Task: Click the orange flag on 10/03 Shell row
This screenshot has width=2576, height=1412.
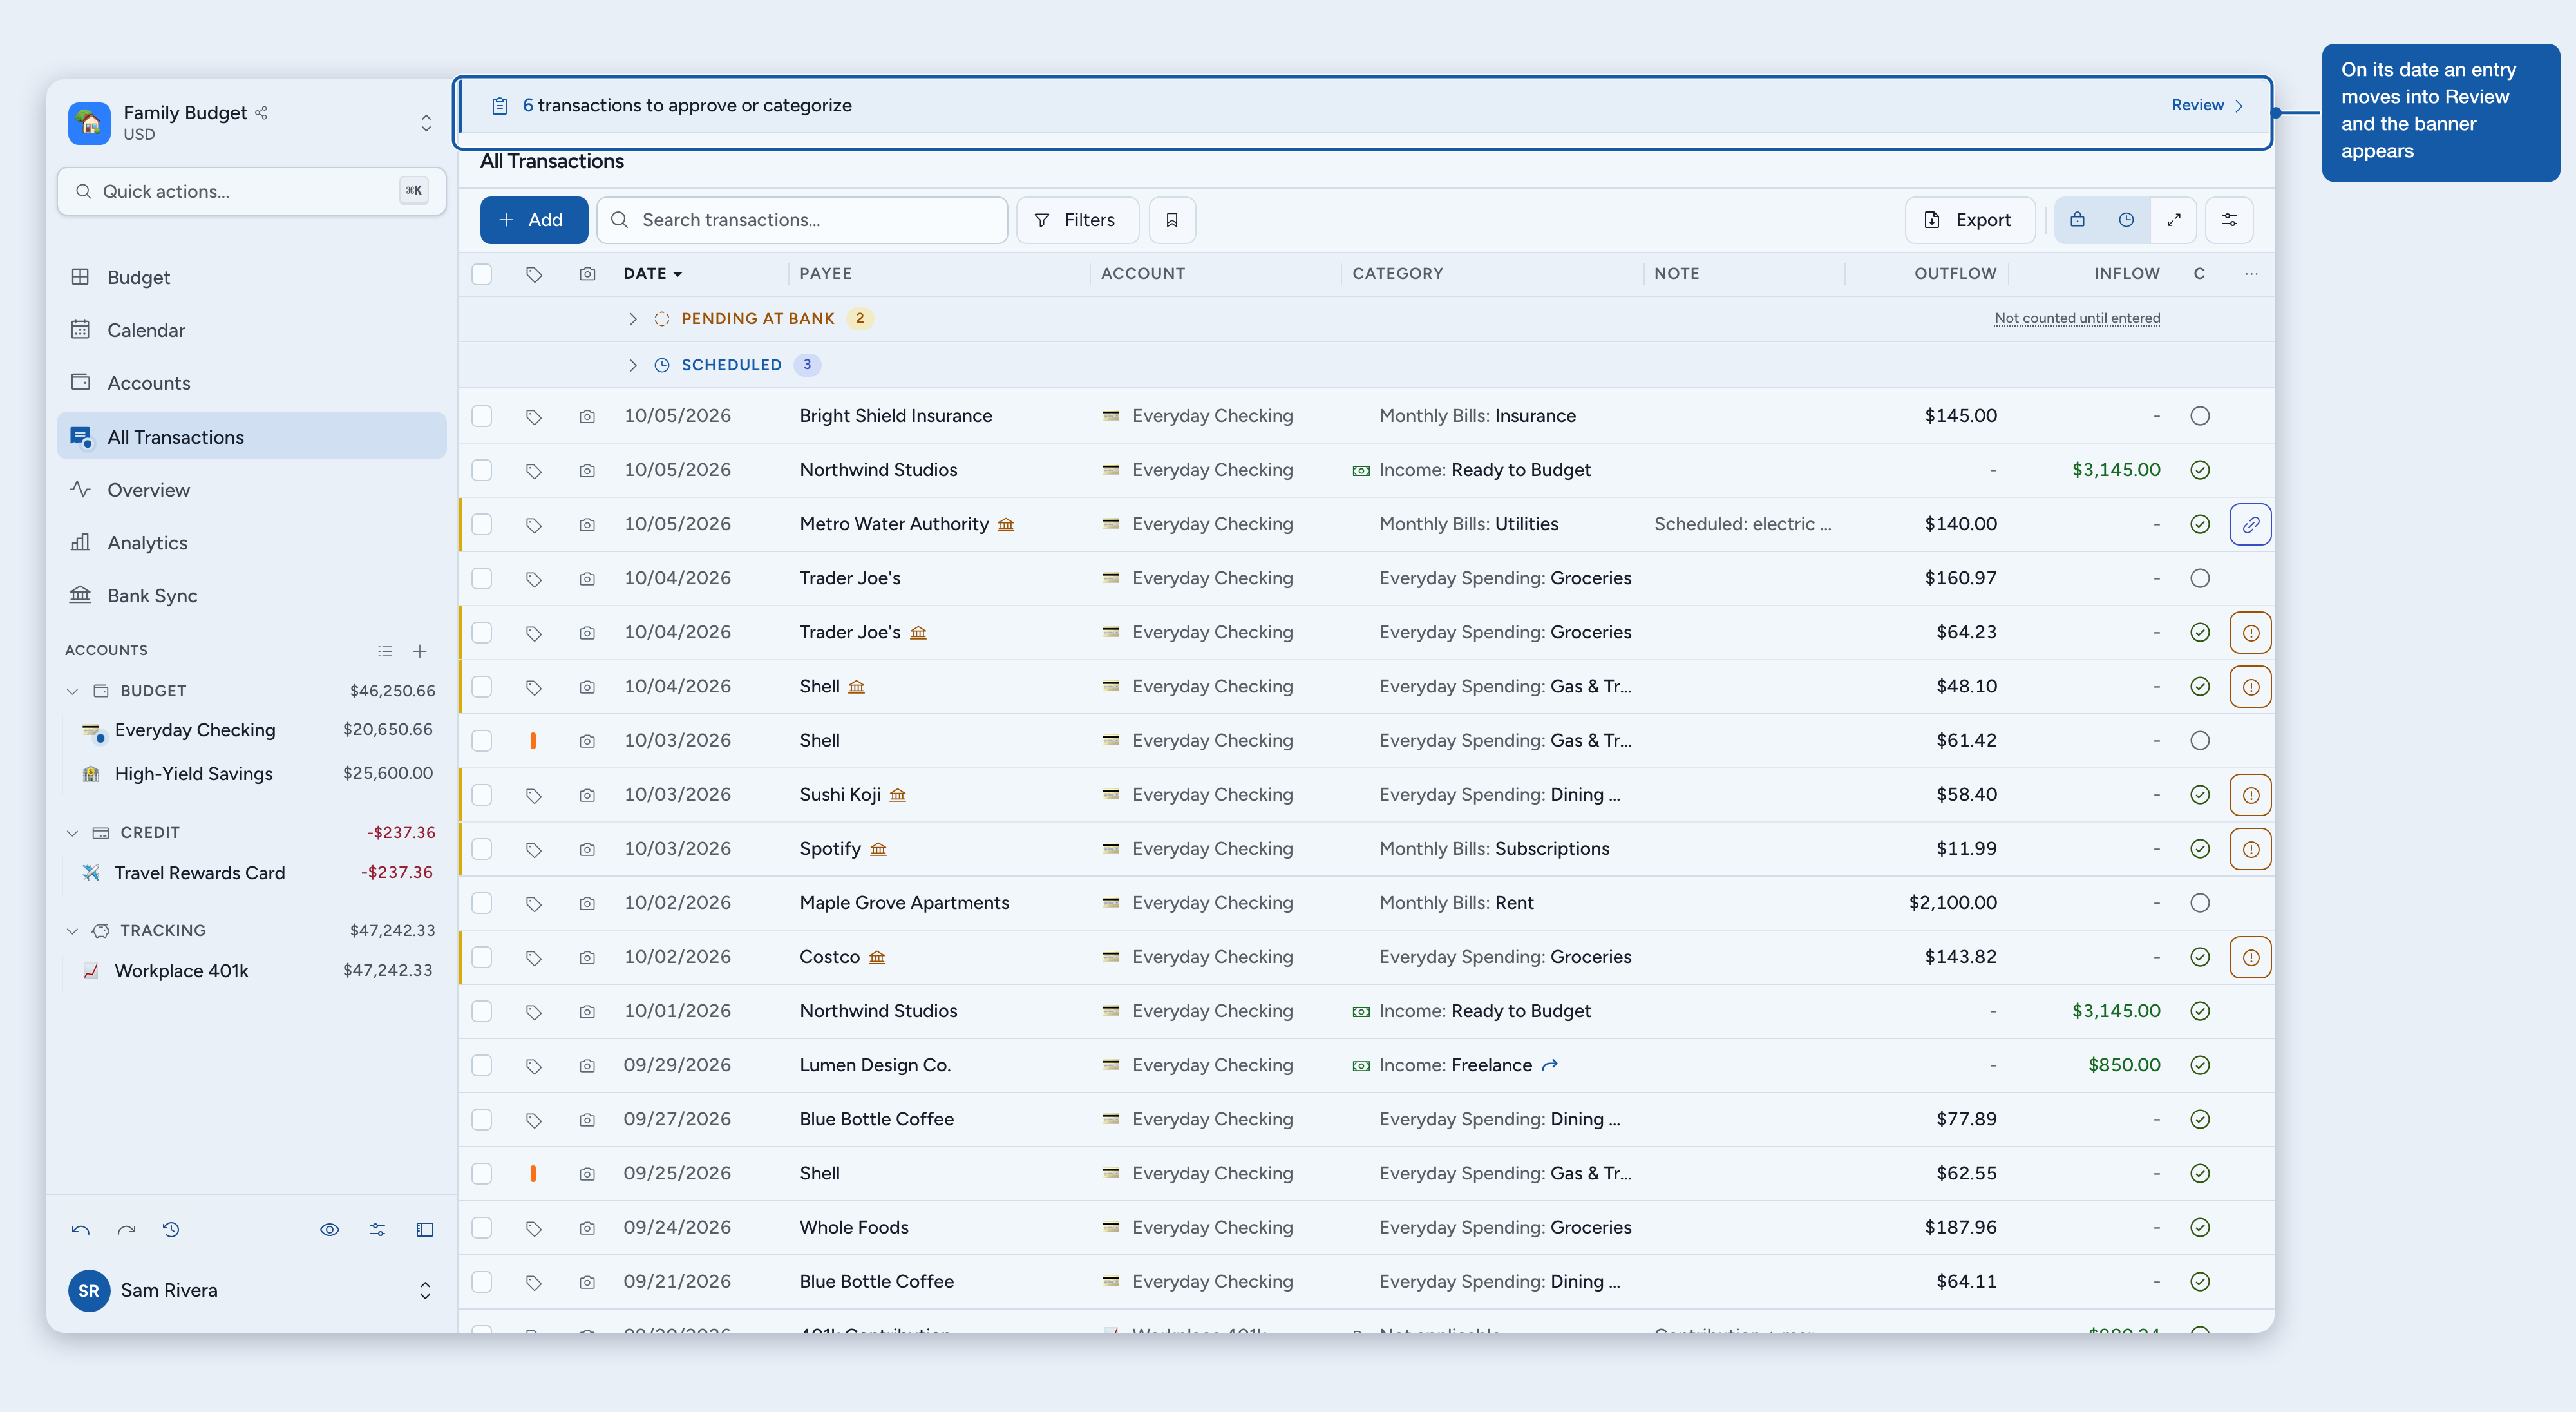Action: click(x=533, y=741)
